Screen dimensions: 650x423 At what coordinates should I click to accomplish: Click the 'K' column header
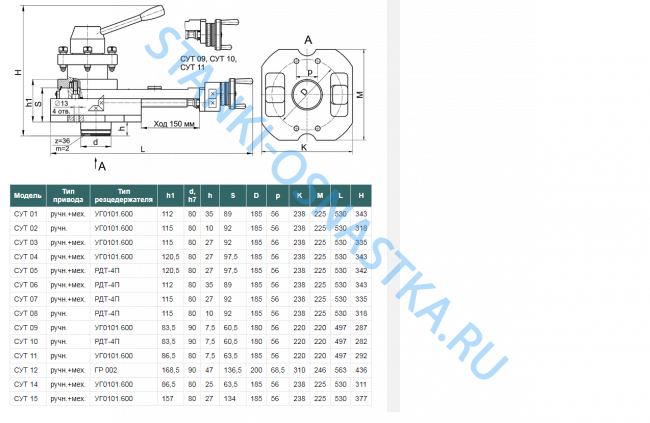pyautogui.click(x=298, y=194)
